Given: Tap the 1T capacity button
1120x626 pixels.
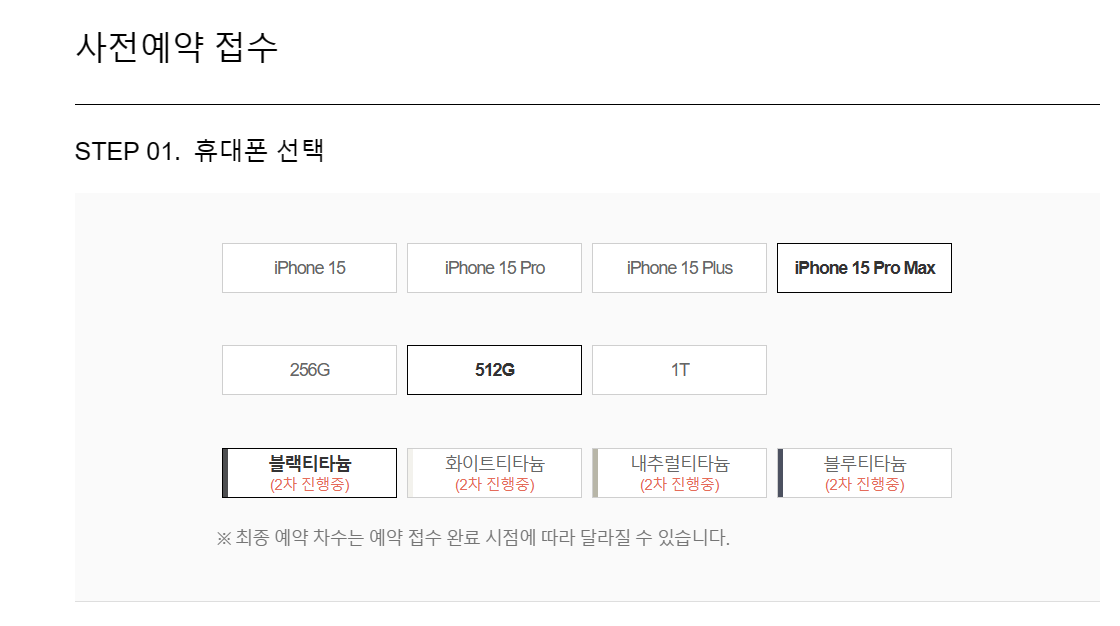Looking at the screenshot, I should pyautogui.click(x=679, y=369).
